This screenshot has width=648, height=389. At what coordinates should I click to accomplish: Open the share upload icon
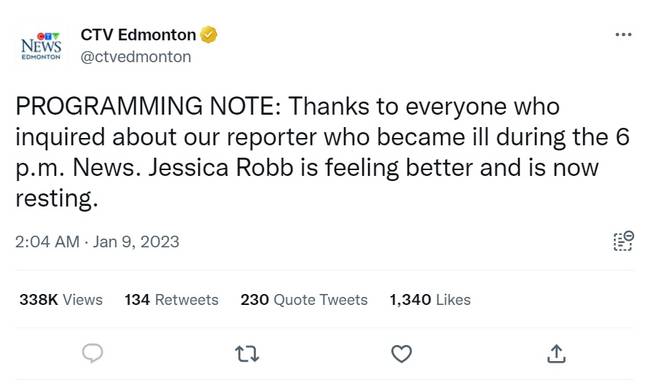556,353
